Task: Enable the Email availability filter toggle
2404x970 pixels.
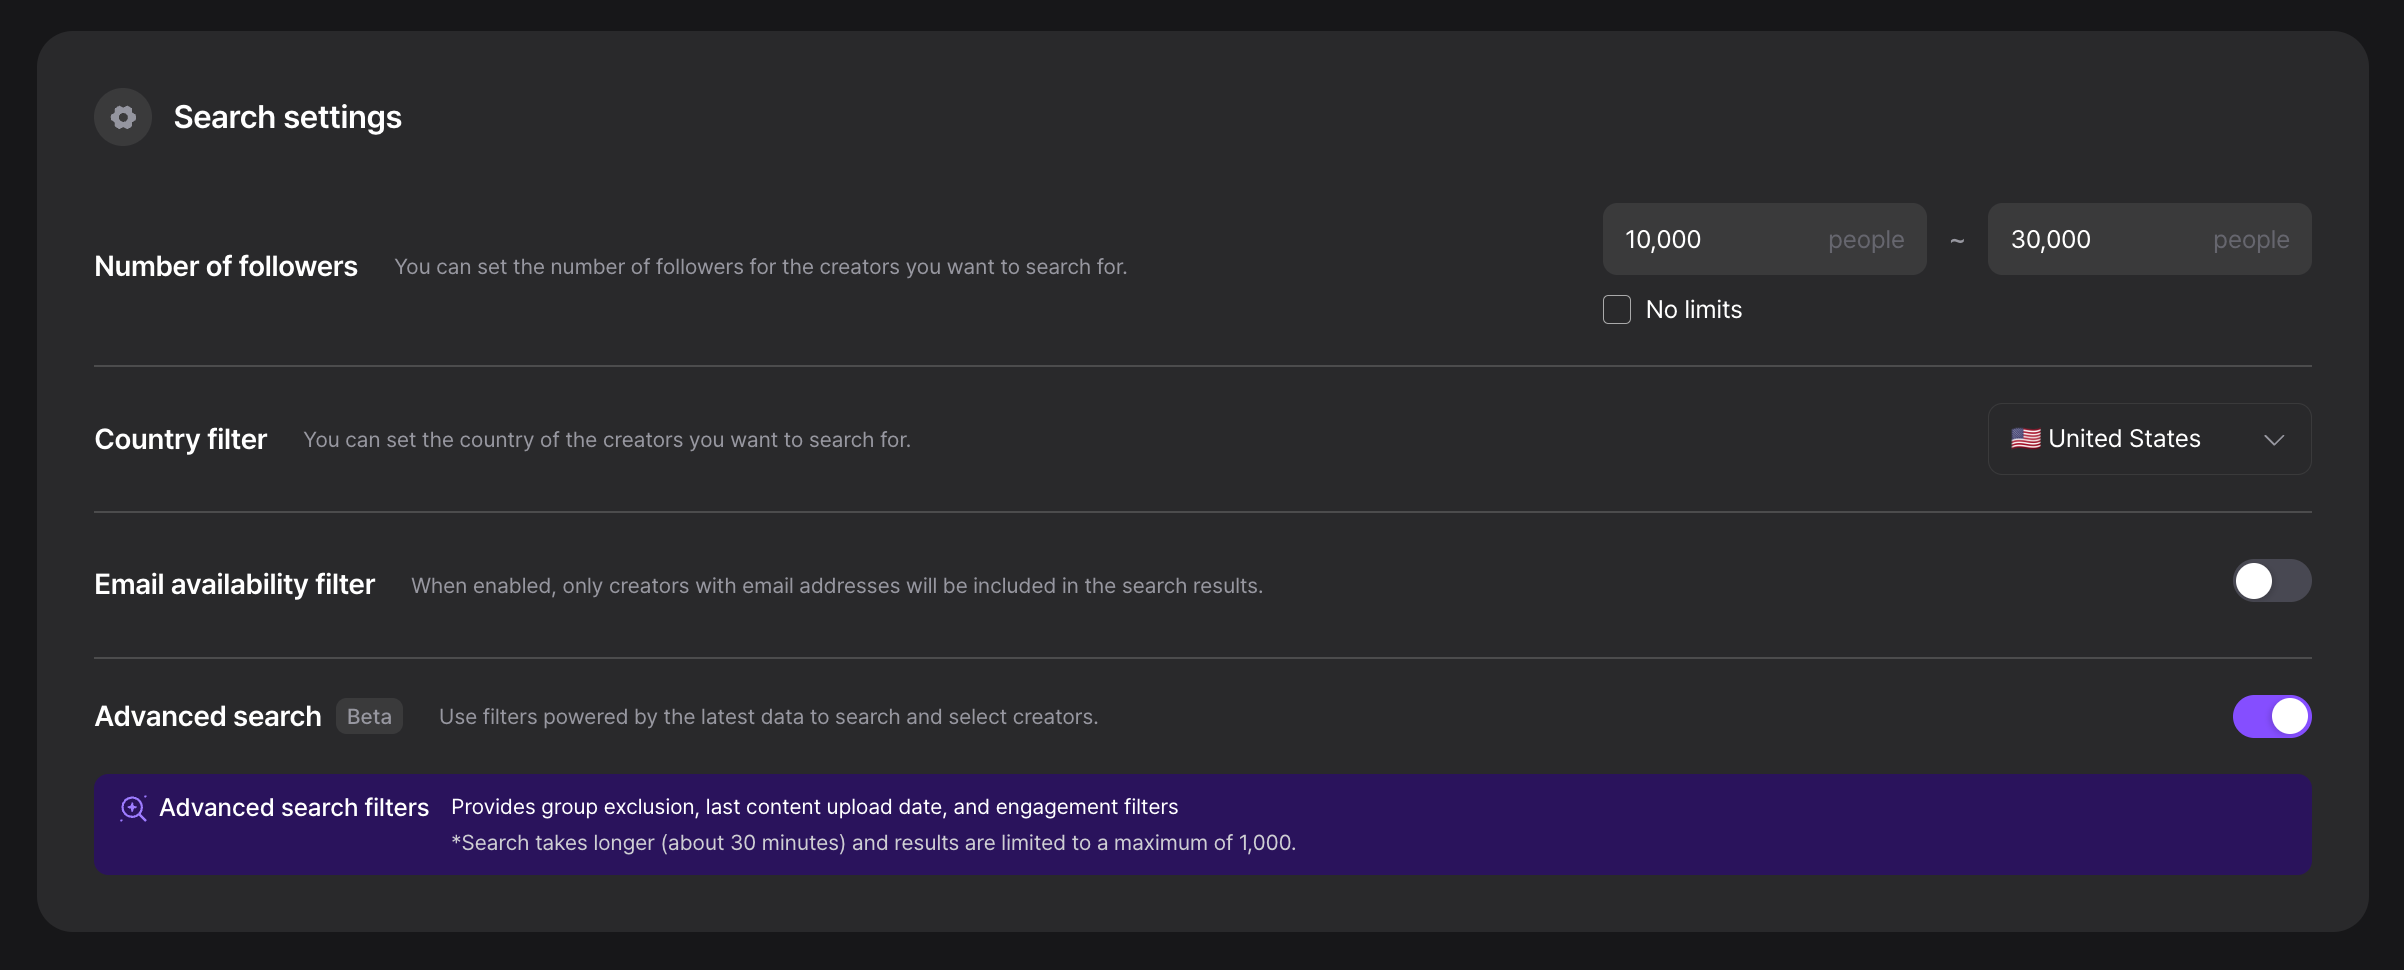Action: (x=2272, y=581)
